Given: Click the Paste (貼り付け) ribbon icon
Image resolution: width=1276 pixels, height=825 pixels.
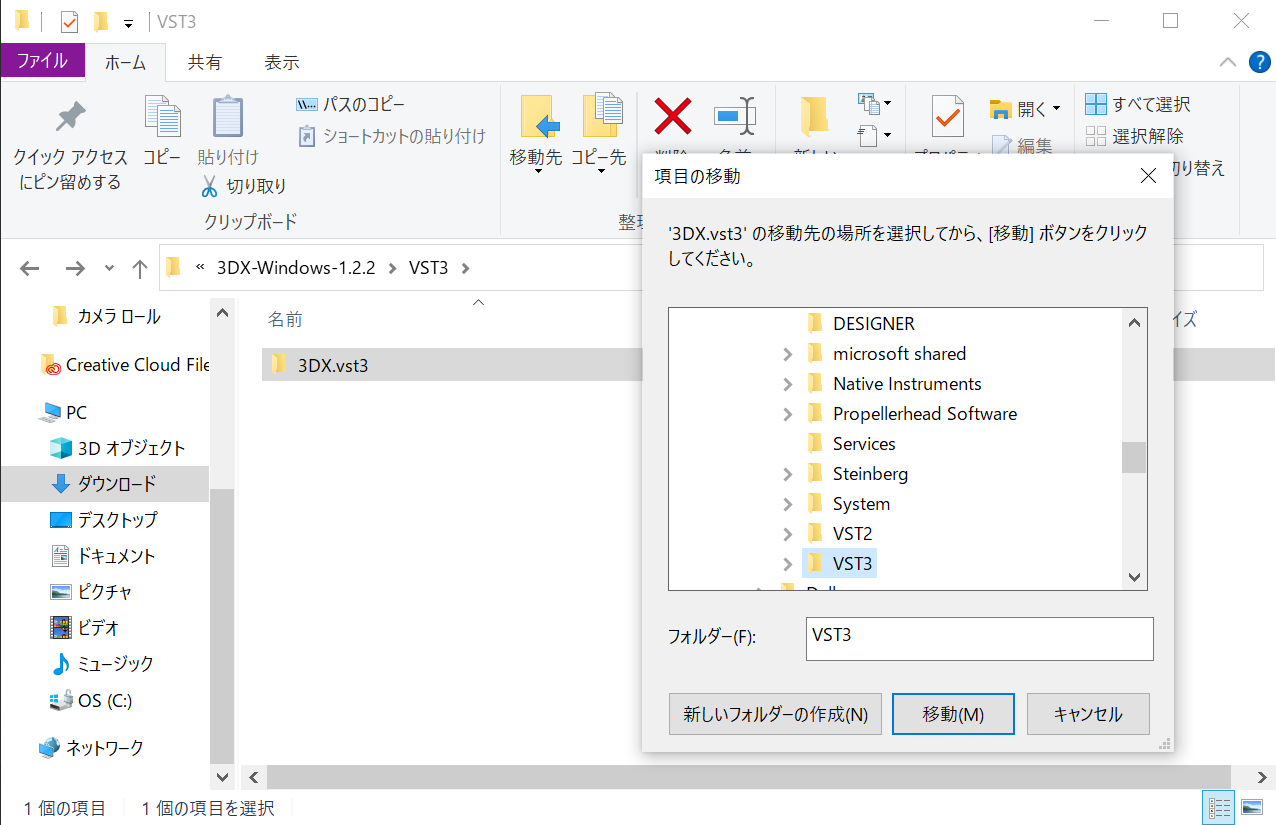Looking at the screenshot, I should (228, 117).
